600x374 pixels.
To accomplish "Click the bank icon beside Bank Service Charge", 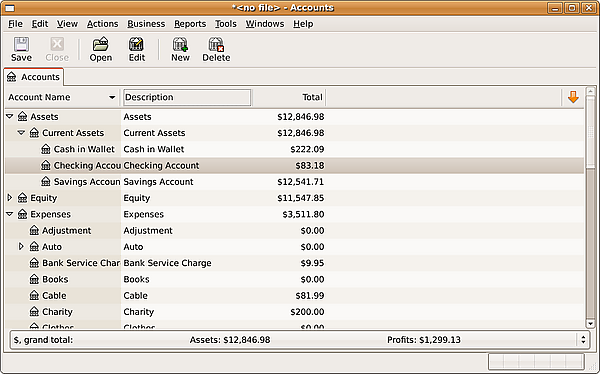I will [34, 263].
